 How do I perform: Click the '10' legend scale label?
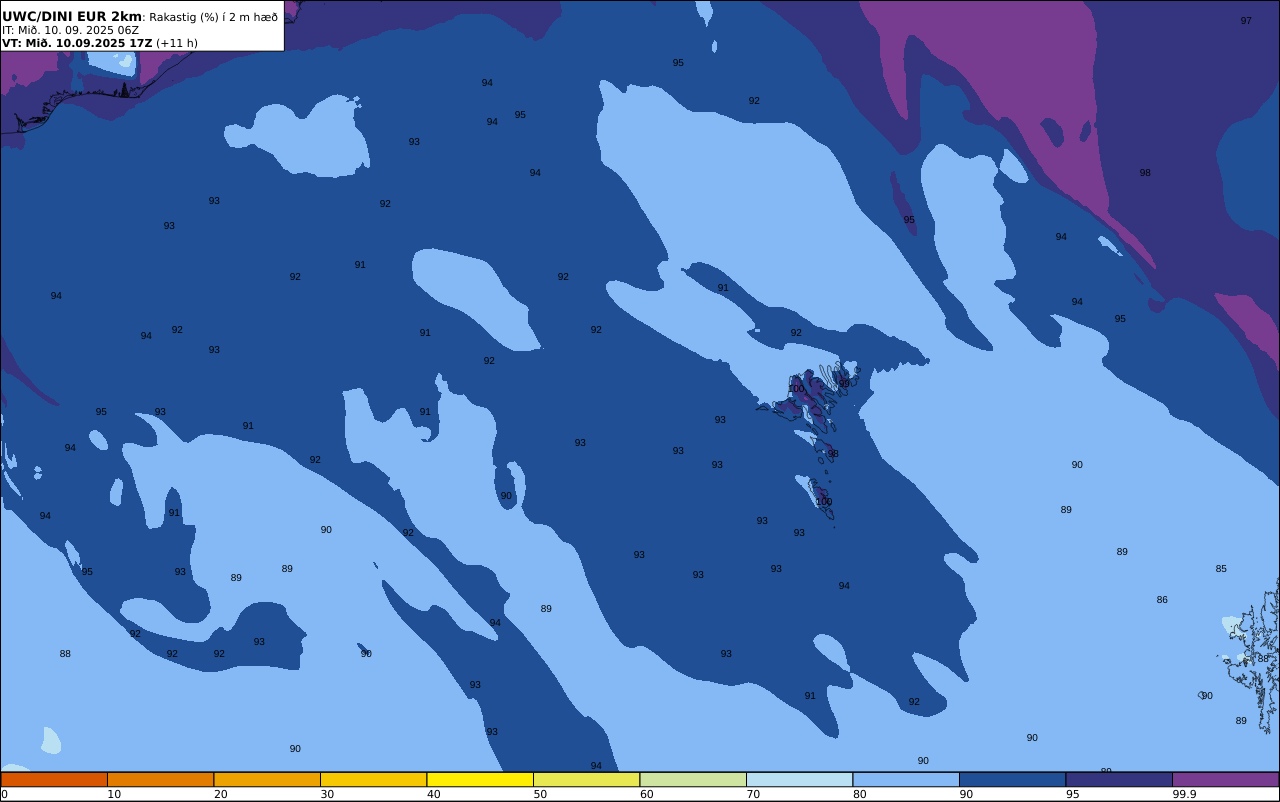114,794
